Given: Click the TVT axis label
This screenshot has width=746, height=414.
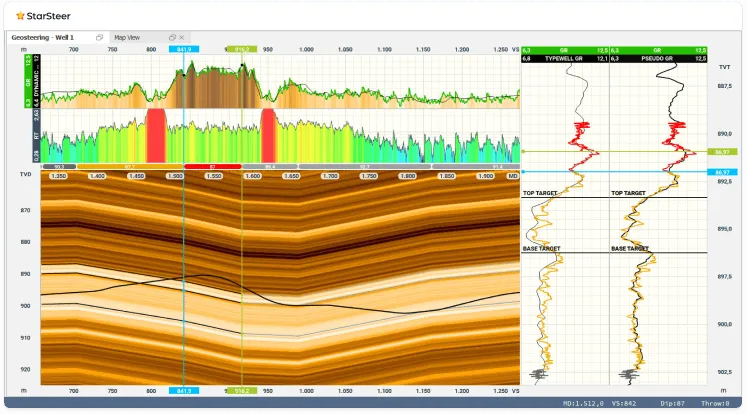Looking at the screenshot, I should [x=724, y=67].
